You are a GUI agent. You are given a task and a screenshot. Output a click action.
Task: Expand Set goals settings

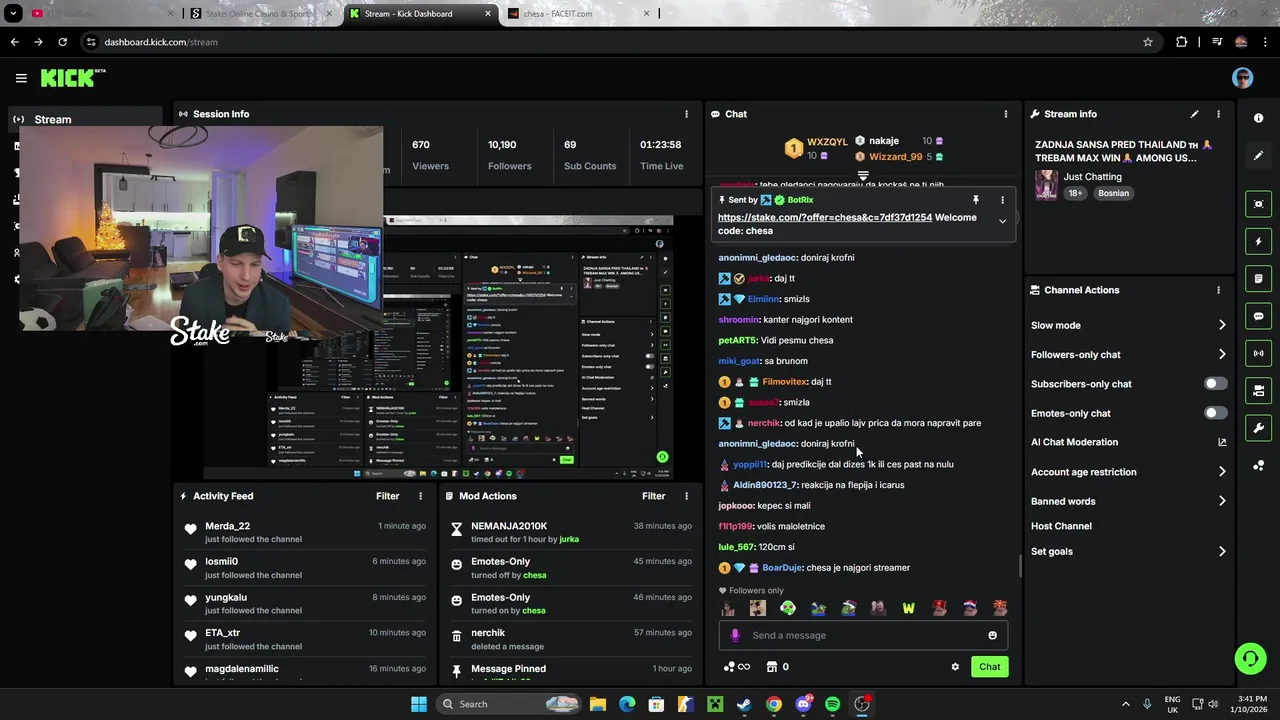pyautogui.click(x=1222, y=551)
